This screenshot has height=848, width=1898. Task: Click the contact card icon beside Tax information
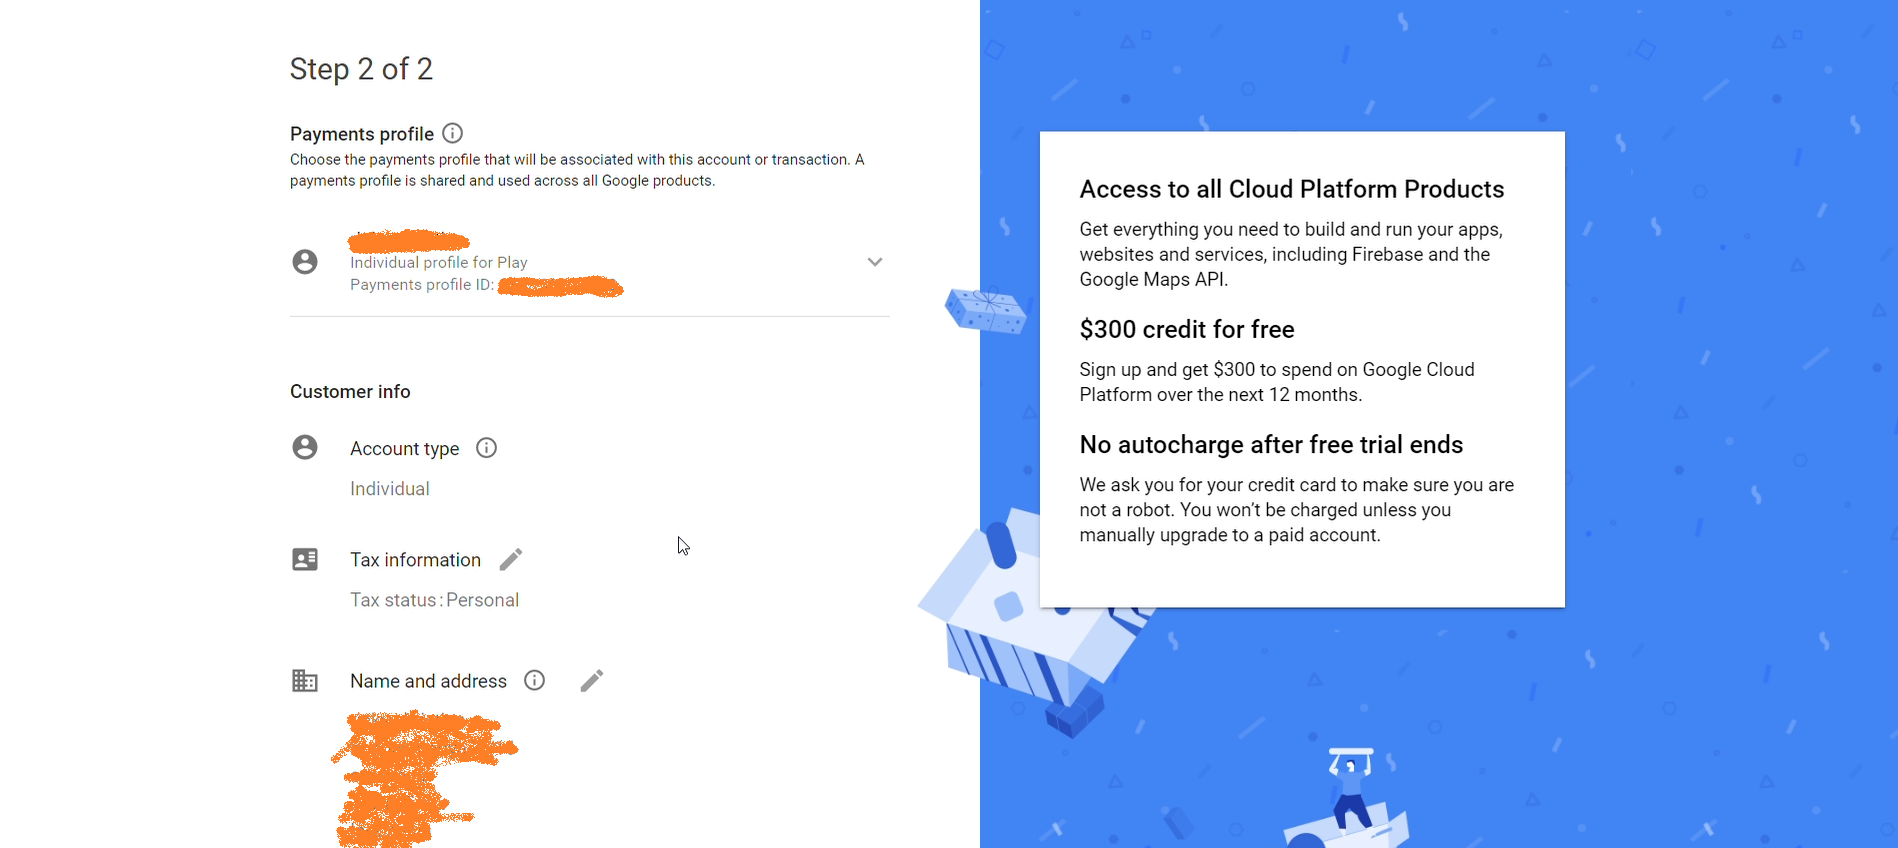[305, 559]
